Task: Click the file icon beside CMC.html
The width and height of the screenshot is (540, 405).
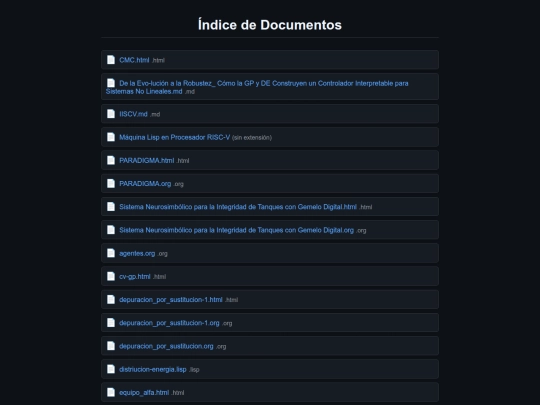Action: coord(111,60)
